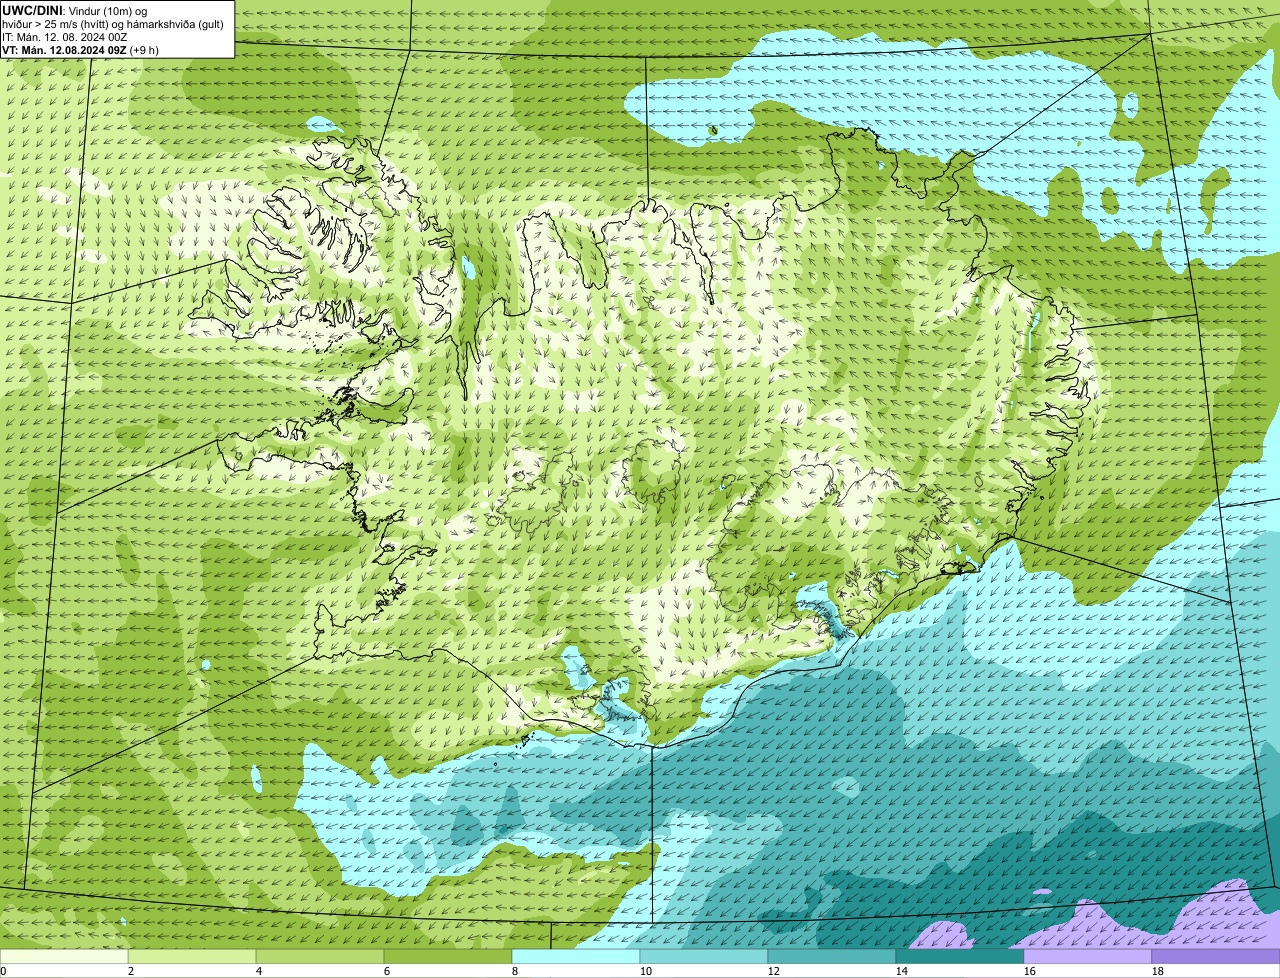Click the '4' label on wind scale
Viewport: 1280px width, 978px height.
[259, 971]
